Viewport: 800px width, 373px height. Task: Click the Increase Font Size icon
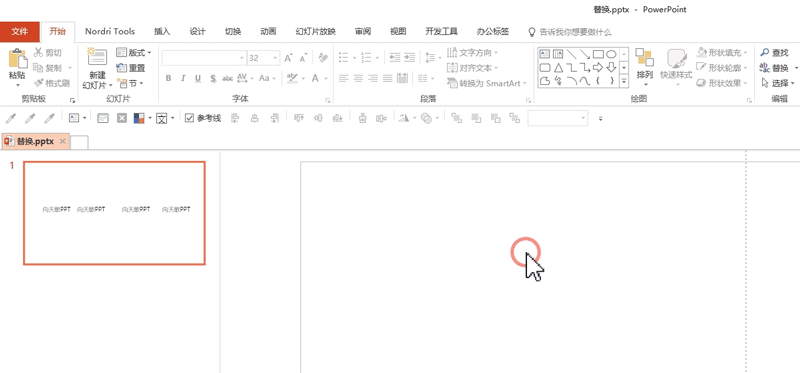click(x=289, y=58)
